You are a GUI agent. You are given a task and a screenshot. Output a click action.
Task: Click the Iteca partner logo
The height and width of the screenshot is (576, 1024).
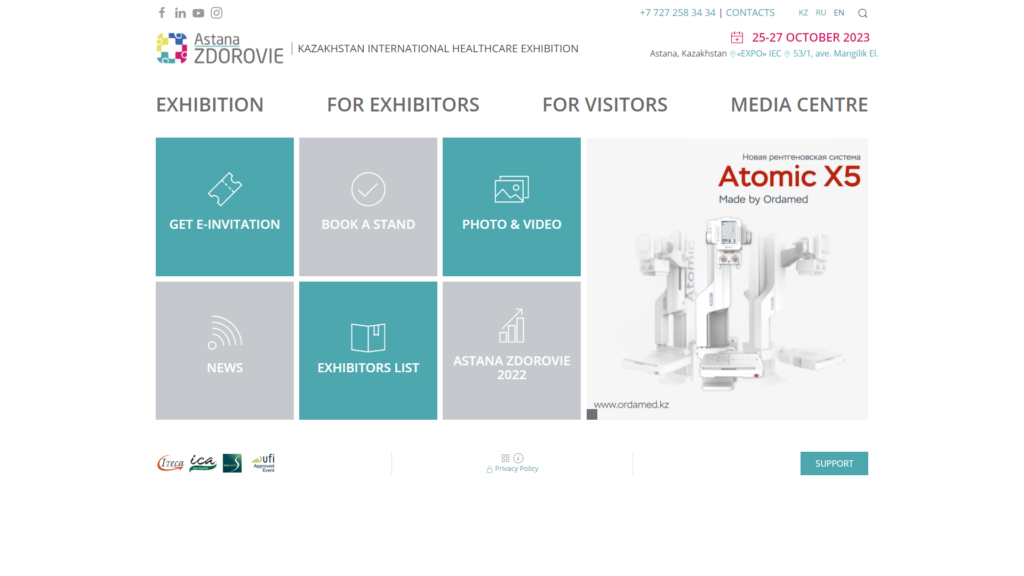click(170, 463)
